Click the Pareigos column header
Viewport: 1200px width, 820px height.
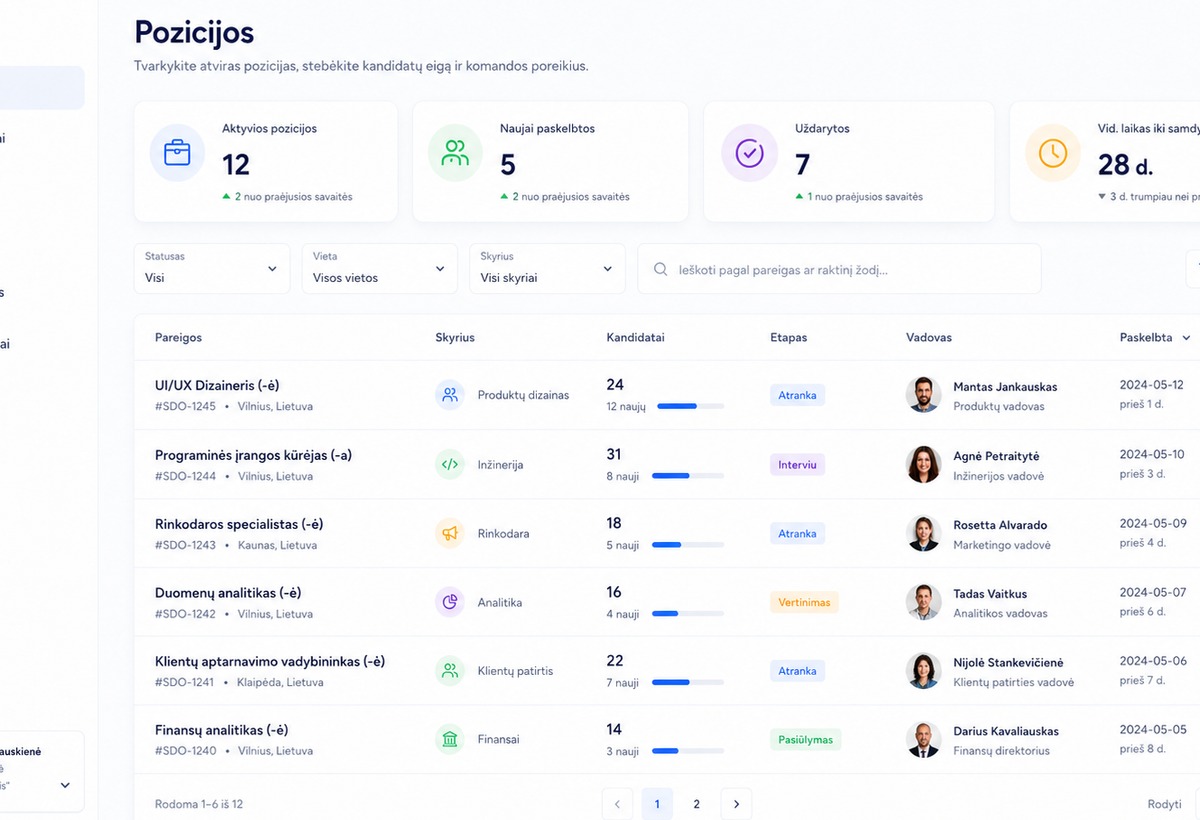click(x=178, y=338)
